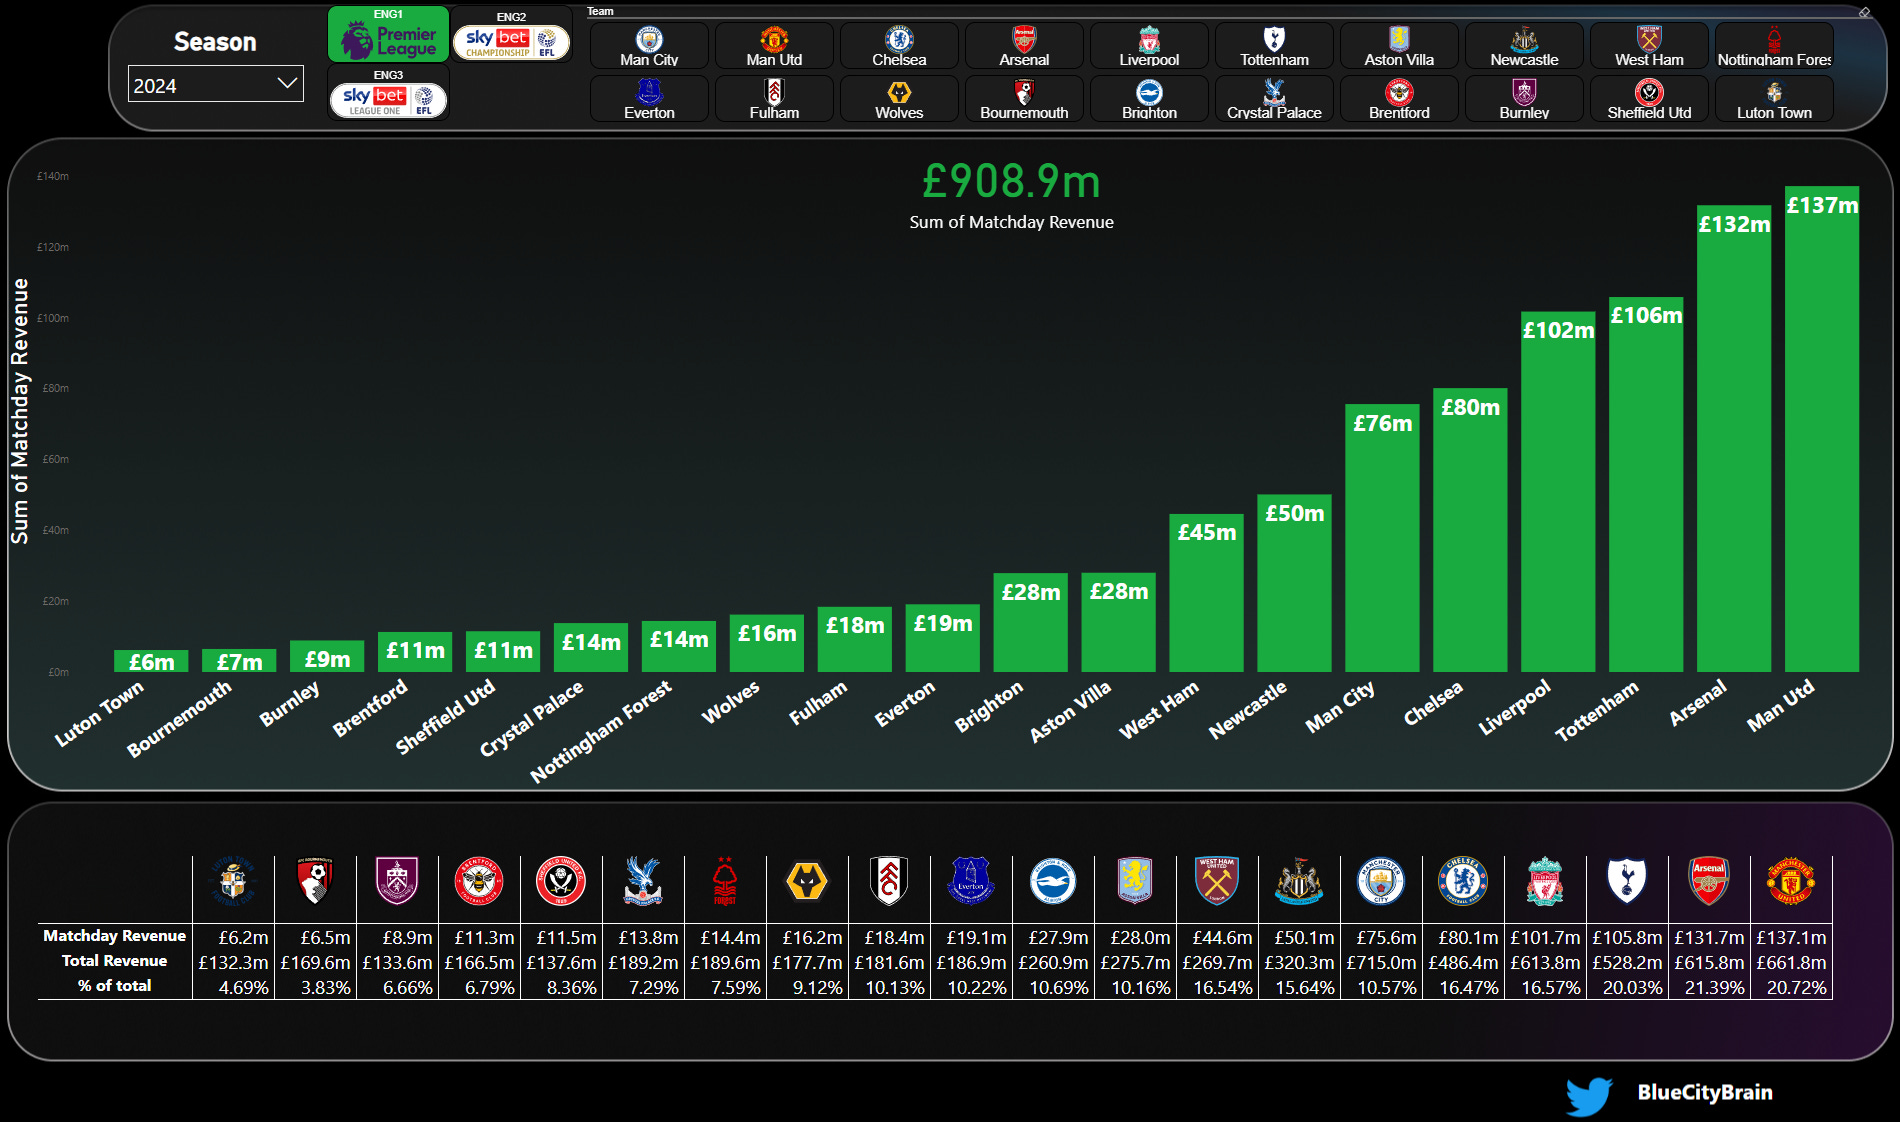Pick Bournemouth in team slicer

(x=1024, y=99)
